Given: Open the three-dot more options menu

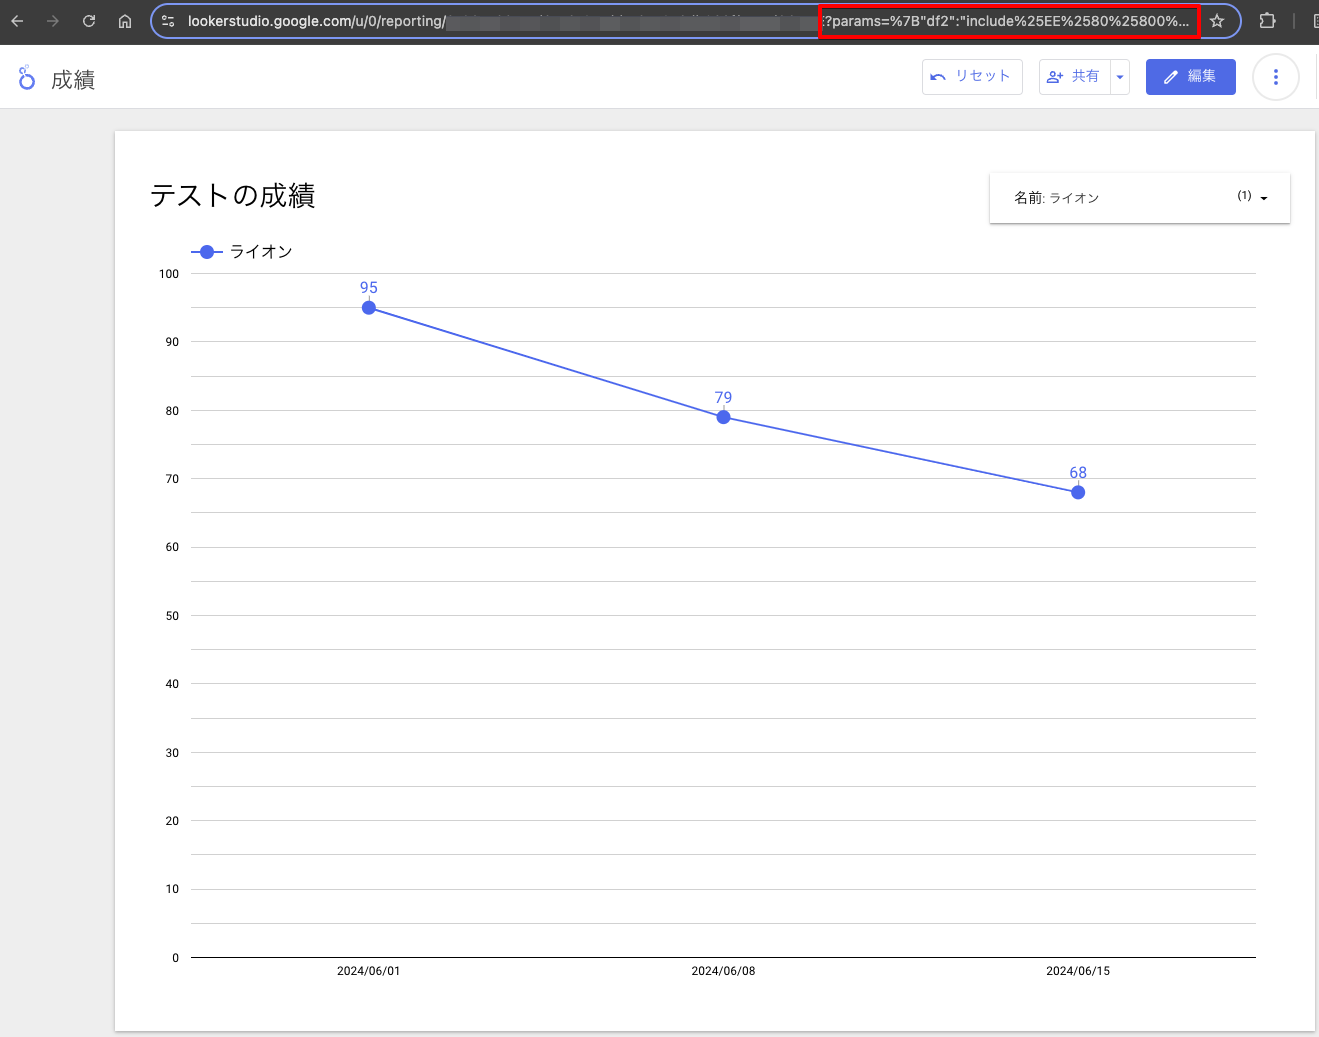Looking at the screenshot, I should pyautogui.click(x=1275, y=77).
